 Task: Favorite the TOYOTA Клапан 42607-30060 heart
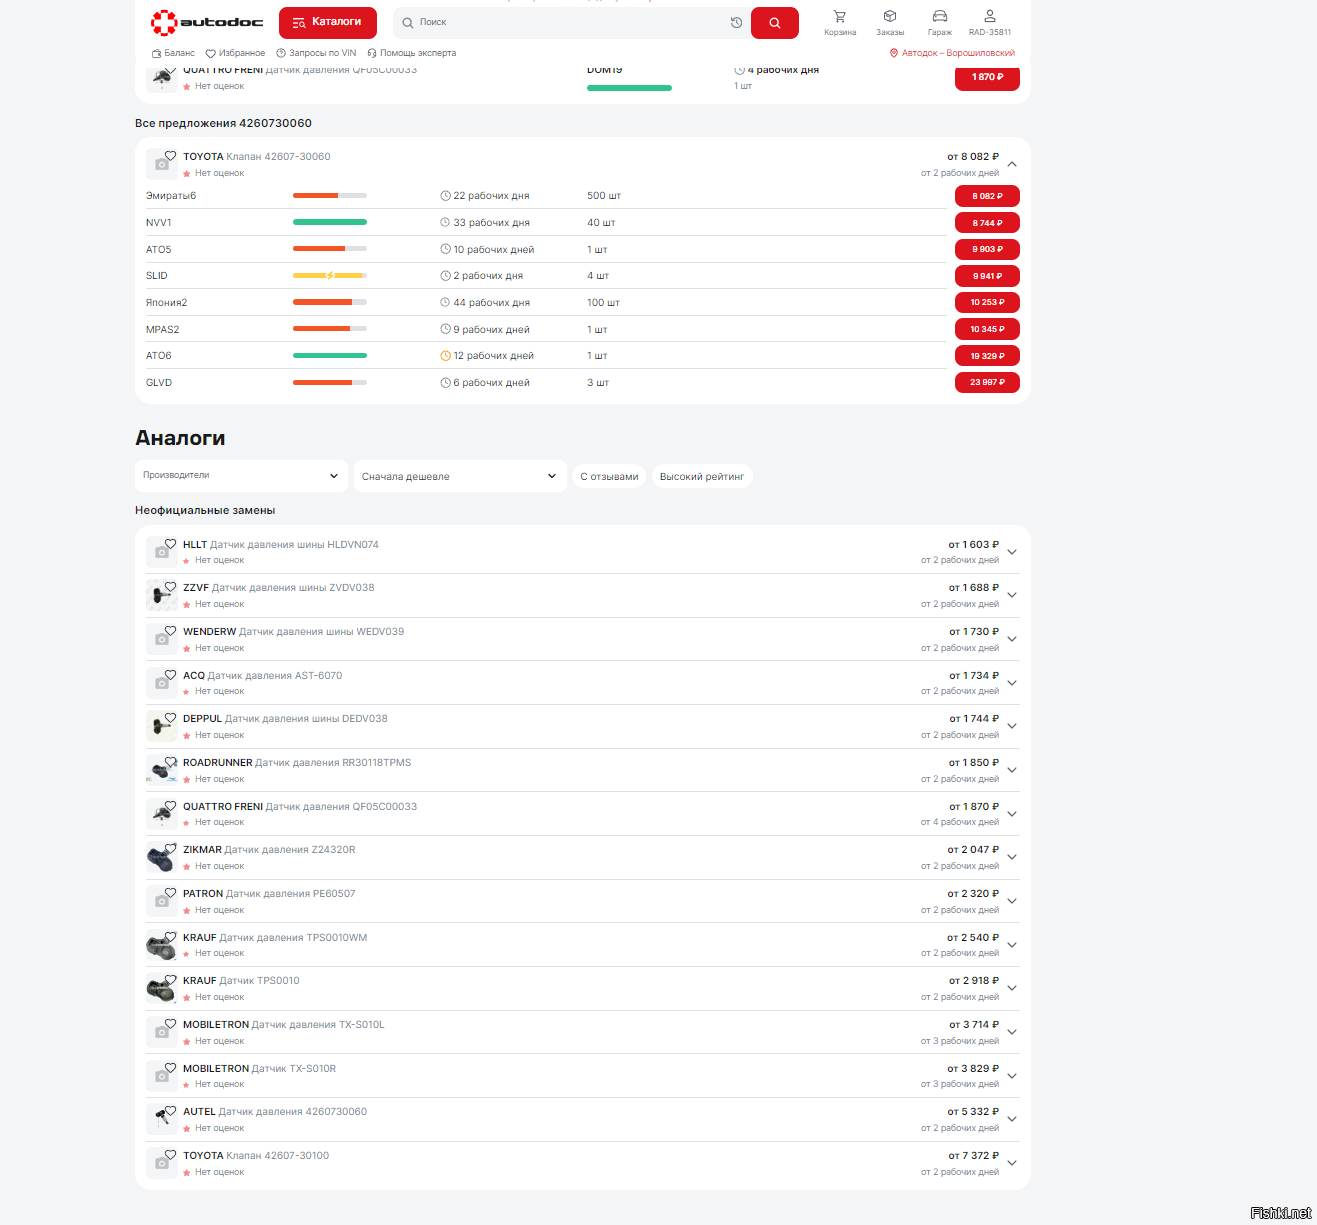tap(171, 156)
